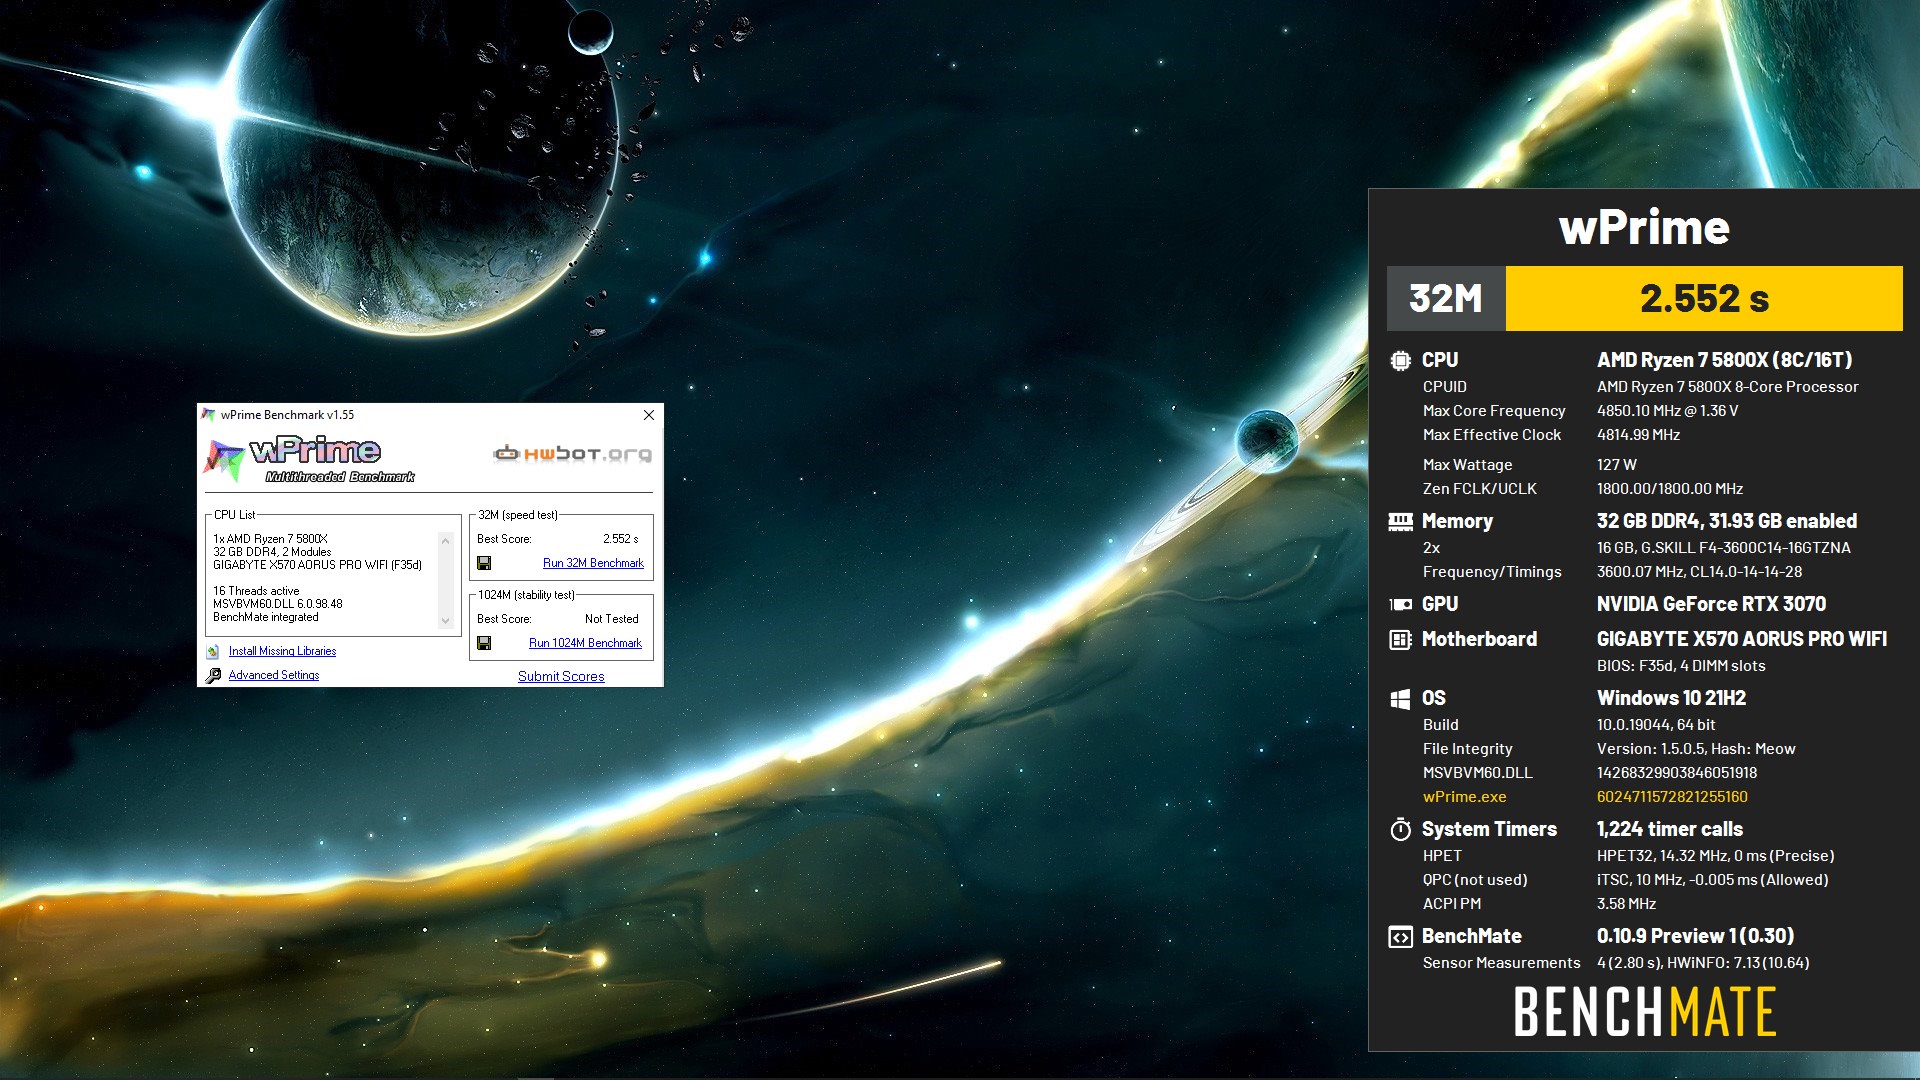Click the '127 W' max wattage value

click(1617, 465)
